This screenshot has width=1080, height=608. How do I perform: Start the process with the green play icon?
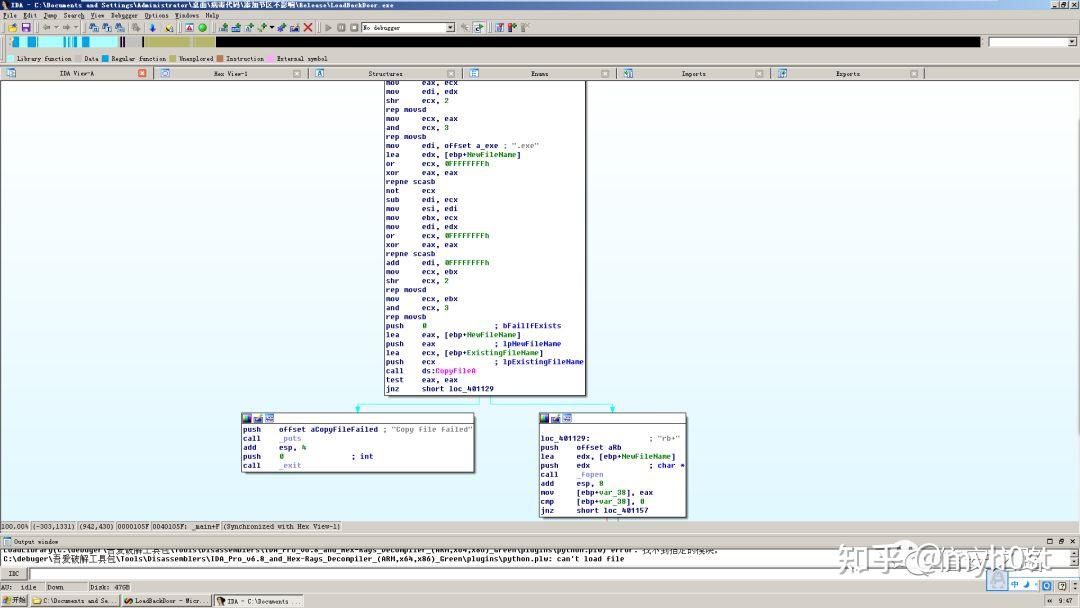[327, 28]
